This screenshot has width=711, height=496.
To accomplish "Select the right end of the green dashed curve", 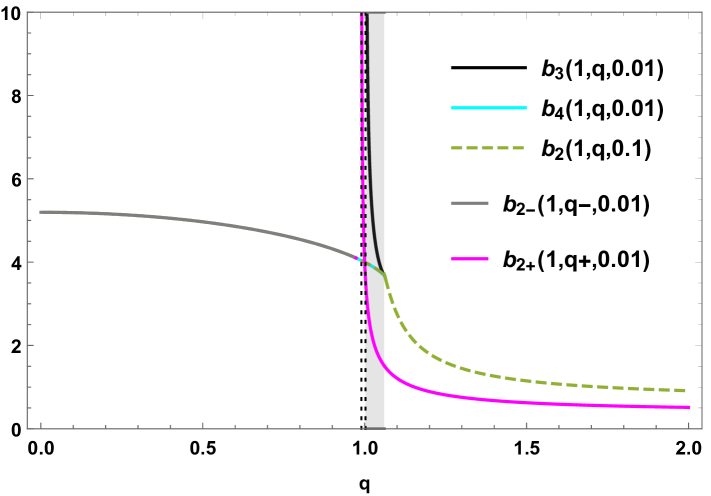I will click(x=685, y=390).
